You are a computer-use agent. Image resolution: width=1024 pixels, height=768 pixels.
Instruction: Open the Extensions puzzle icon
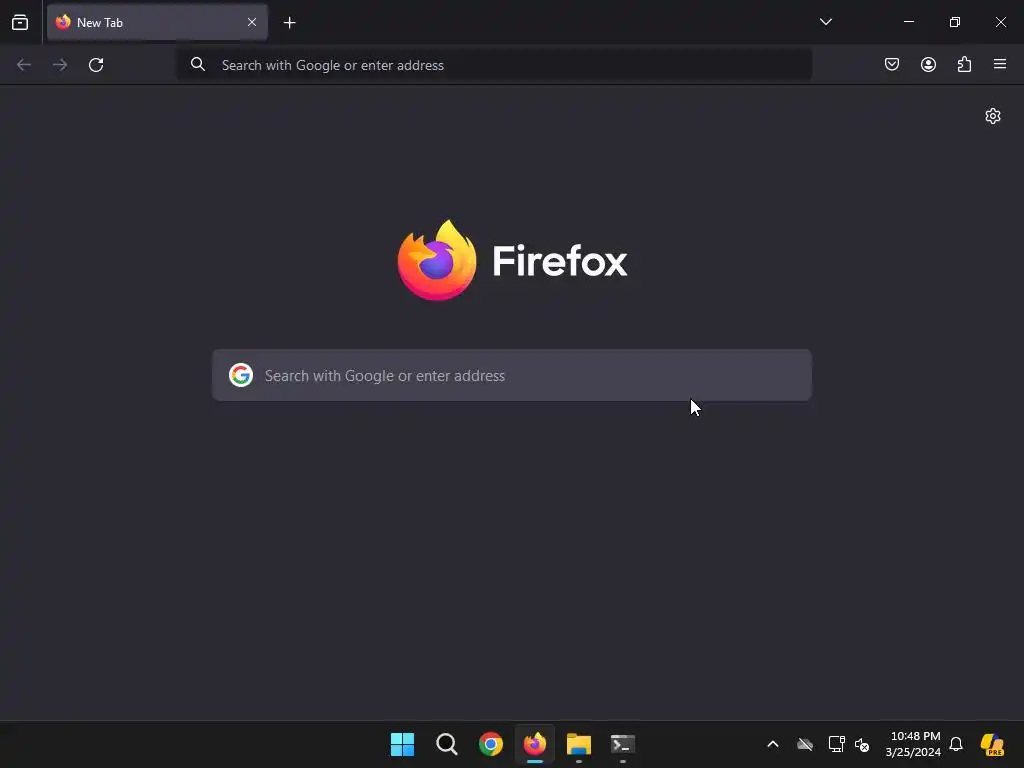point(964,64)
